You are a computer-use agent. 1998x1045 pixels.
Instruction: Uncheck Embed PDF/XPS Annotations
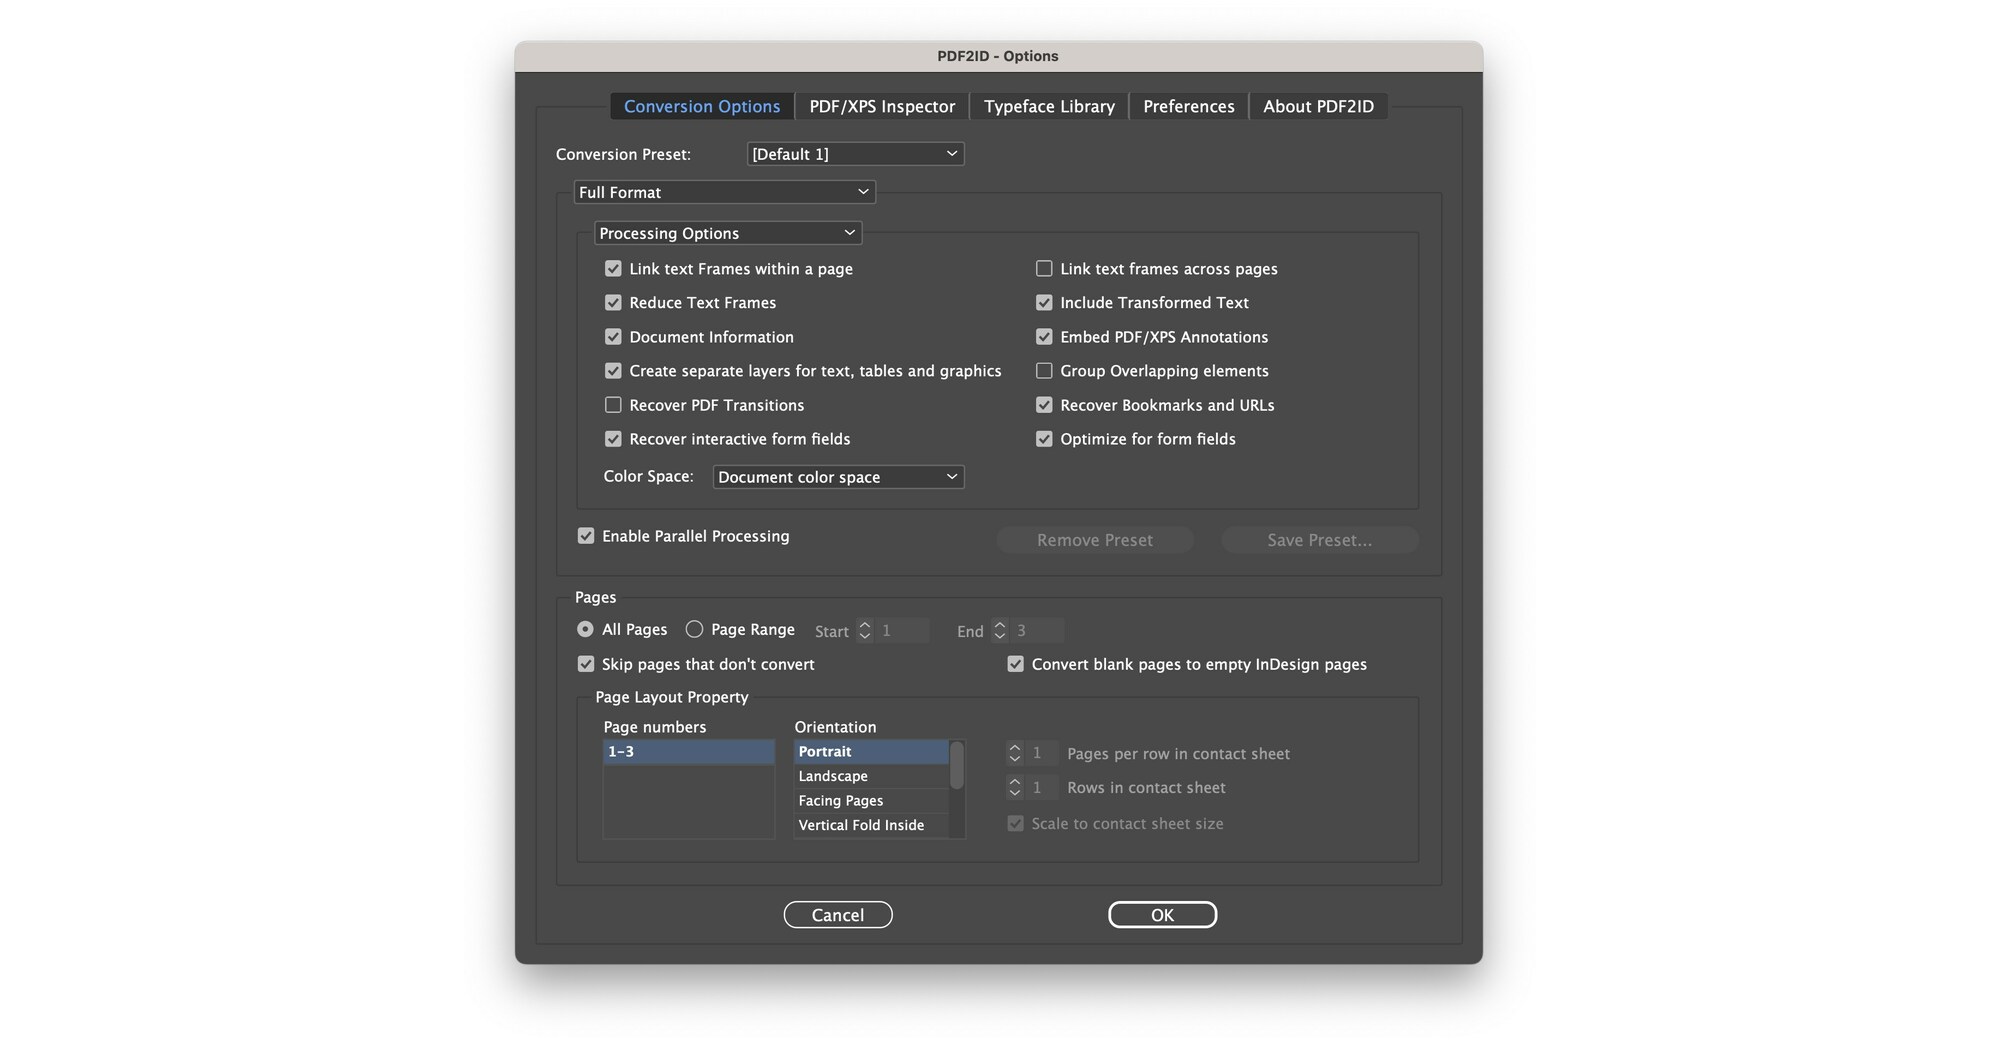click(x=1044, y=337)
